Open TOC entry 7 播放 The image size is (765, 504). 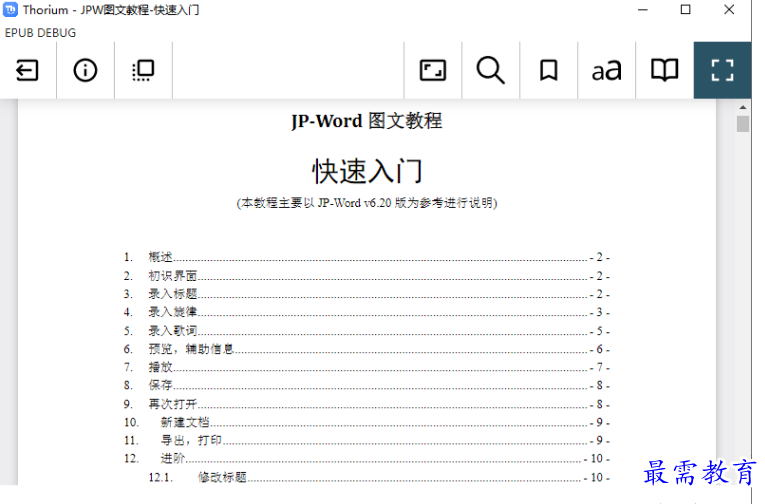point(366,367)
